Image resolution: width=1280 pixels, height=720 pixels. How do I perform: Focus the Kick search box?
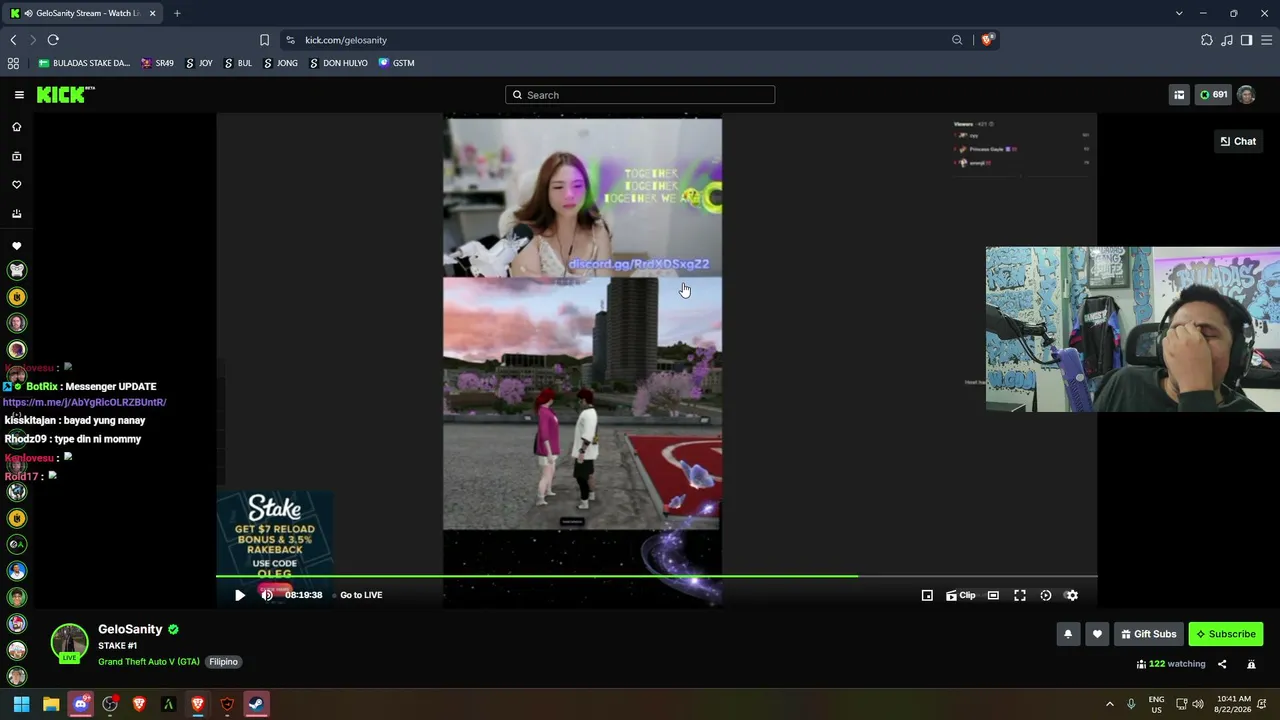(x=640, y=95)
